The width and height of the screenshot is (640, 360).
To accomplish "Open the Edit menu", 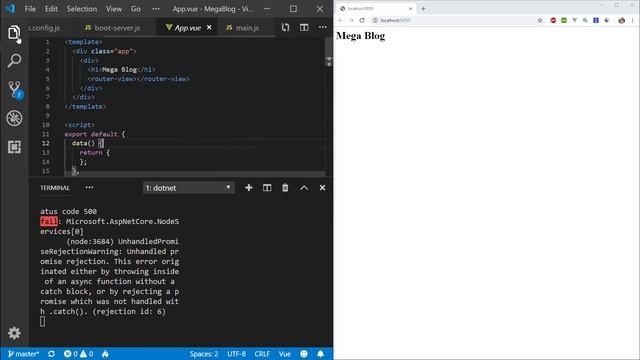I will click(x=51, y=9).
